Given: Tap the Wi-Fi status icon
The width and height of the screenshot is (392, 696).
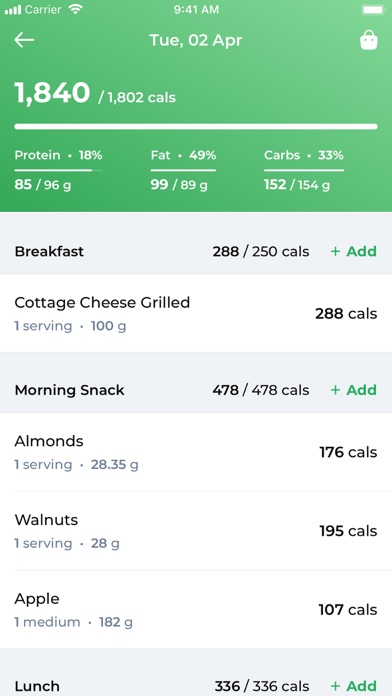Looking at the screenshot, I should 76,9.
